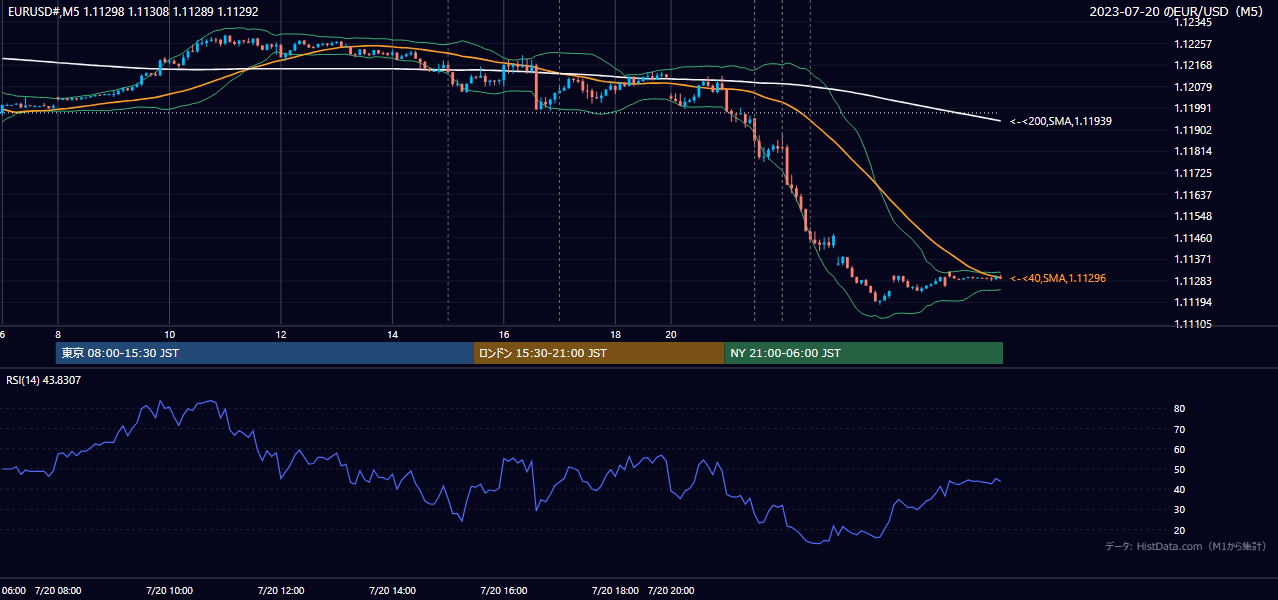
Task: Click the bottom date label 7/20 16:00
Action: (x=504, y=591)
